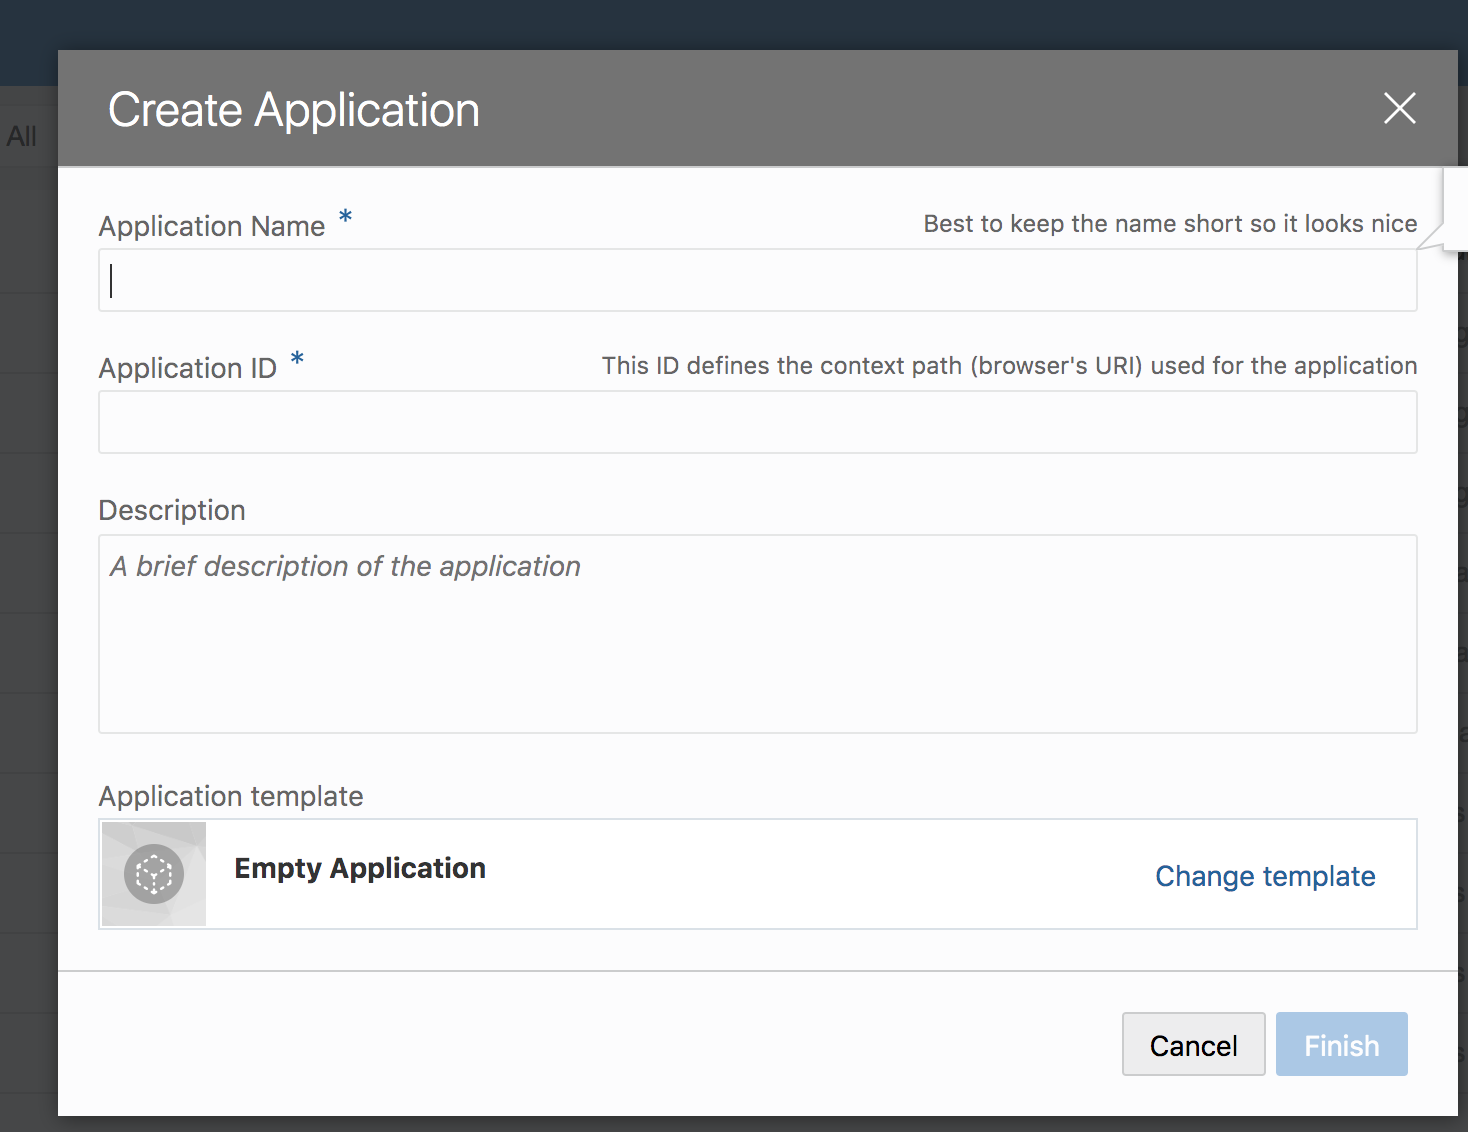Click the 'This ID defines the context path' hint
1468x1132 pixels.
point(1009,365)
